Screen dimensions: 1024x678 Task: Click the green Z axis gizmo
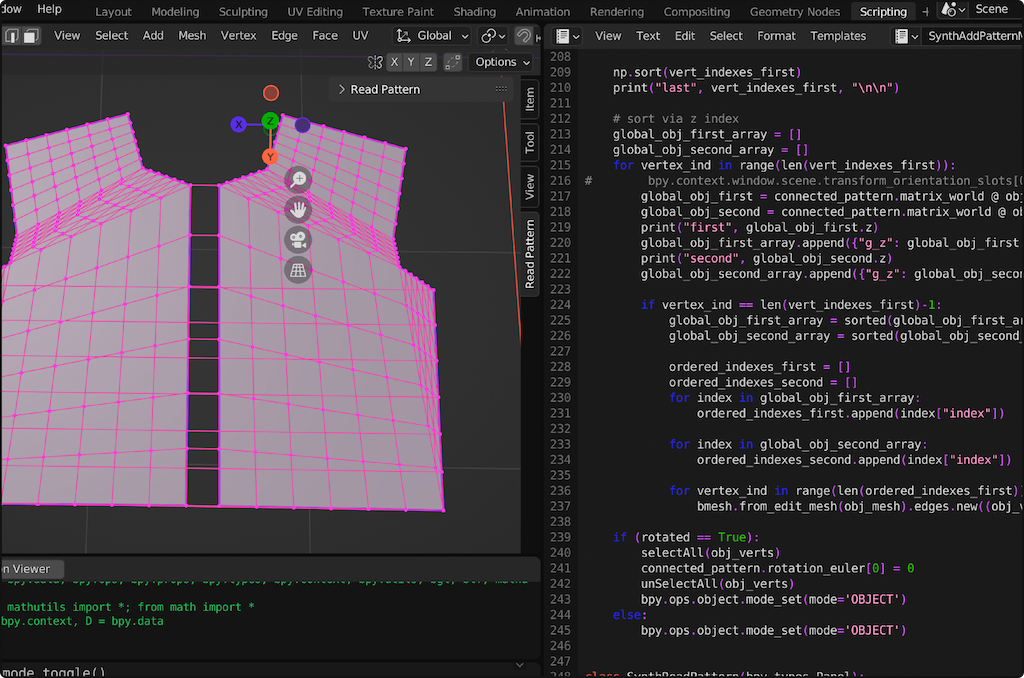(x=270, y=121)
